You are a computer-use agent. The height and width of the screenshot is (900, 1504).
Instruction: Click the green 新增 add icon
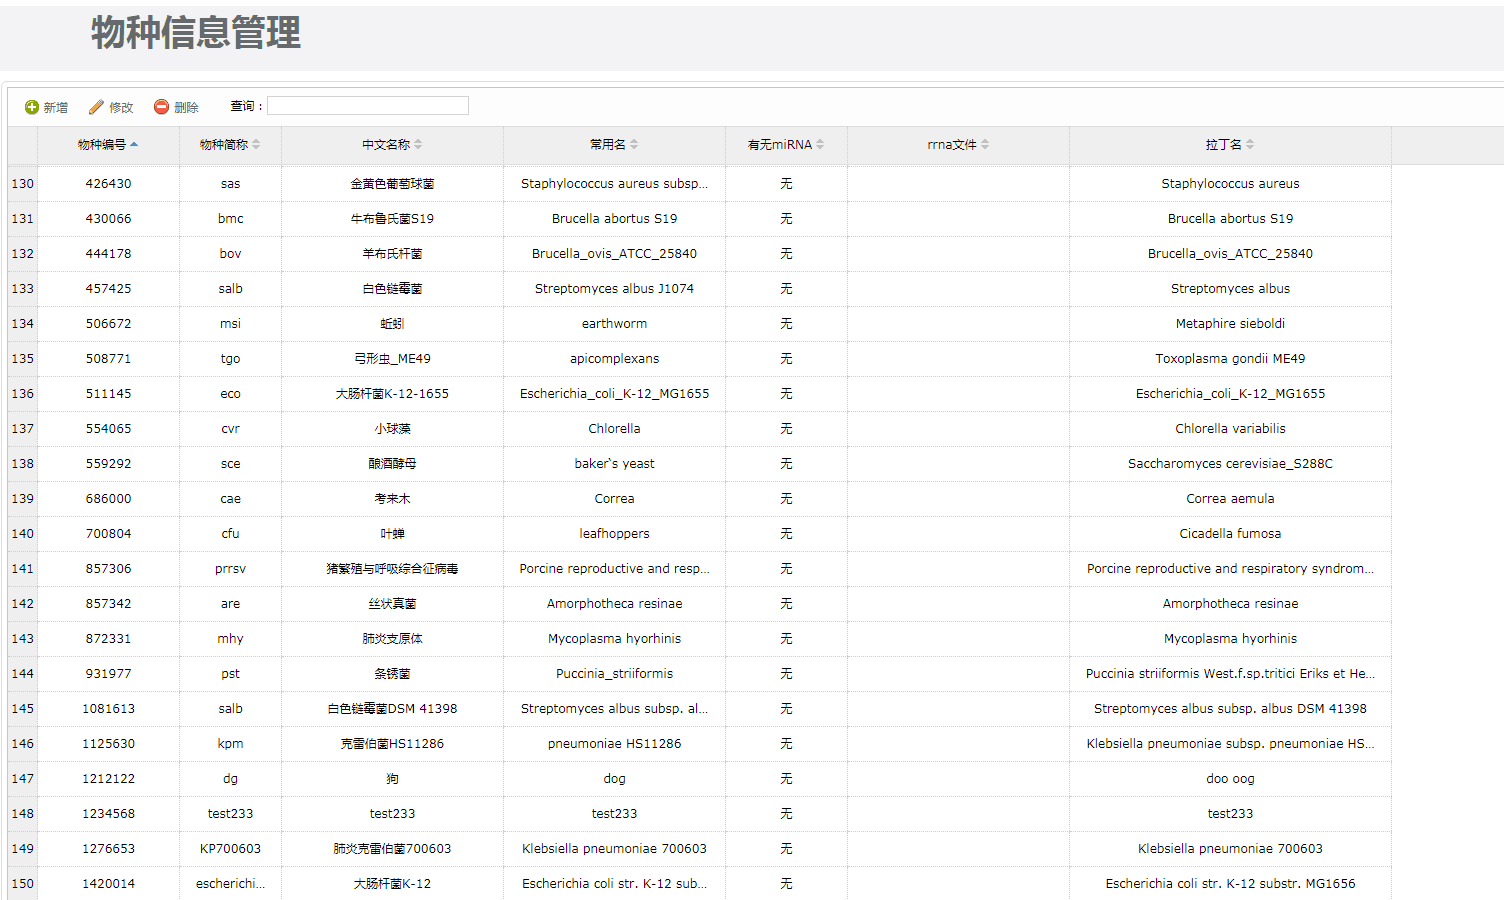point(32,107)
